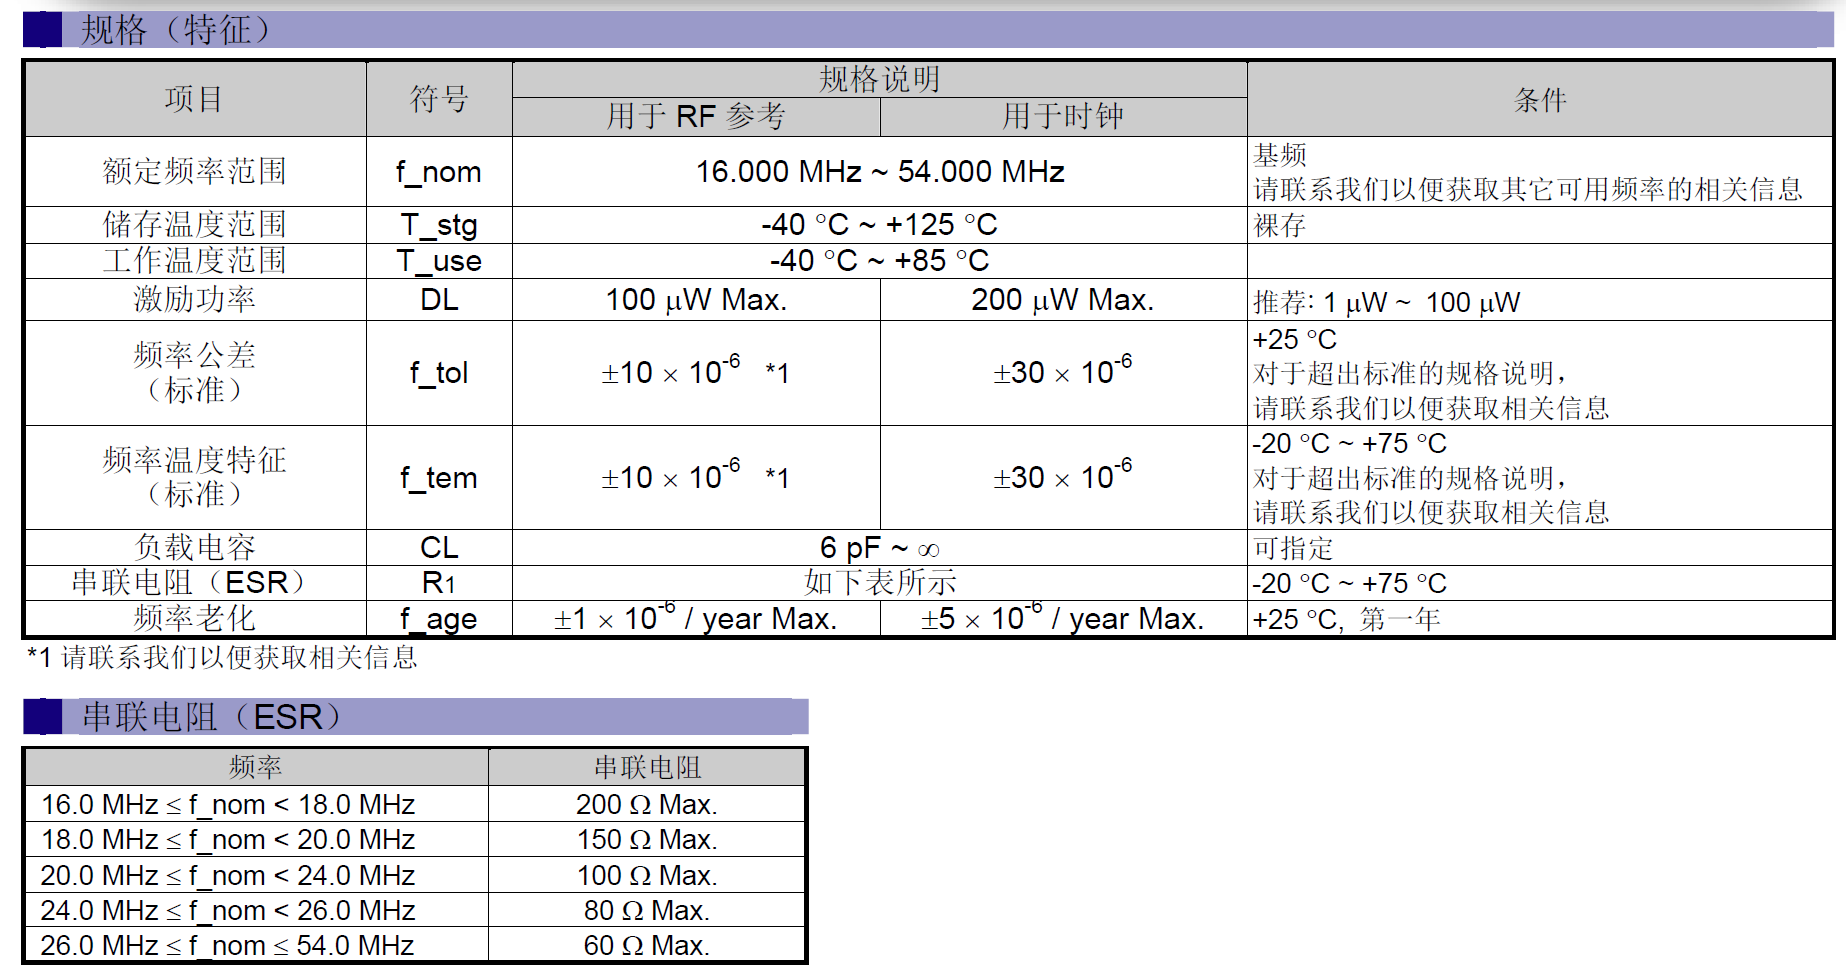Select the condition "裸存"
Screen dimensions: 1846x978
tap(1280, 225)
